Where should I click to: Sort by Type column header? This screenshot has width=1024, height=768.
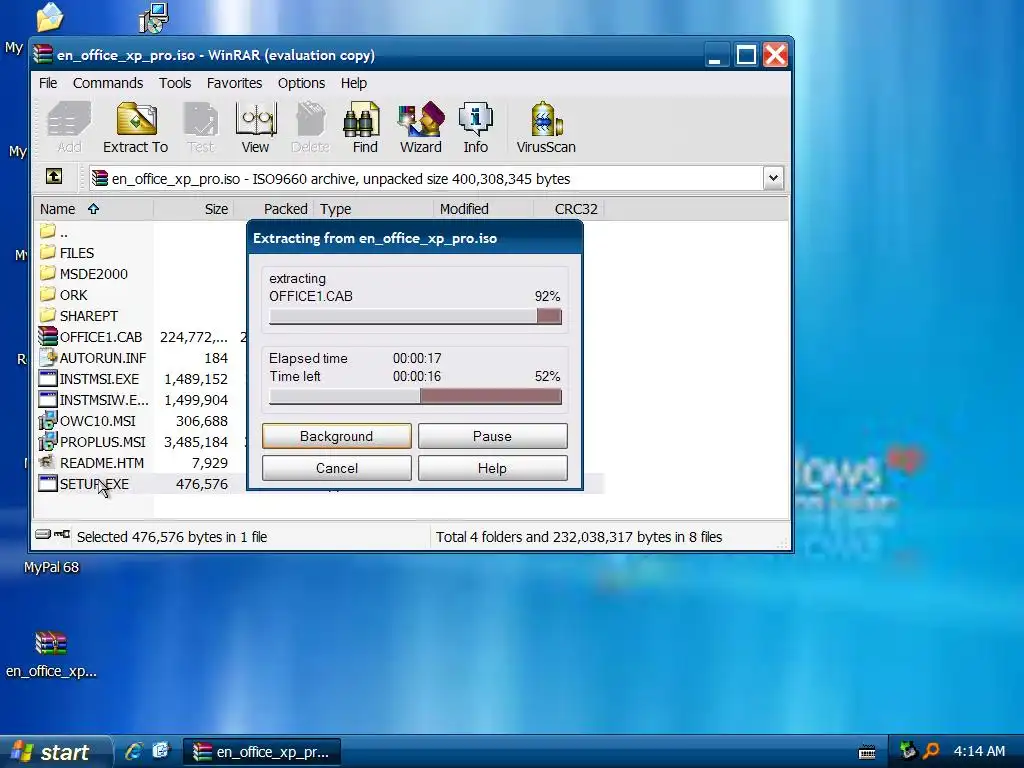click(x=373, y=209)
